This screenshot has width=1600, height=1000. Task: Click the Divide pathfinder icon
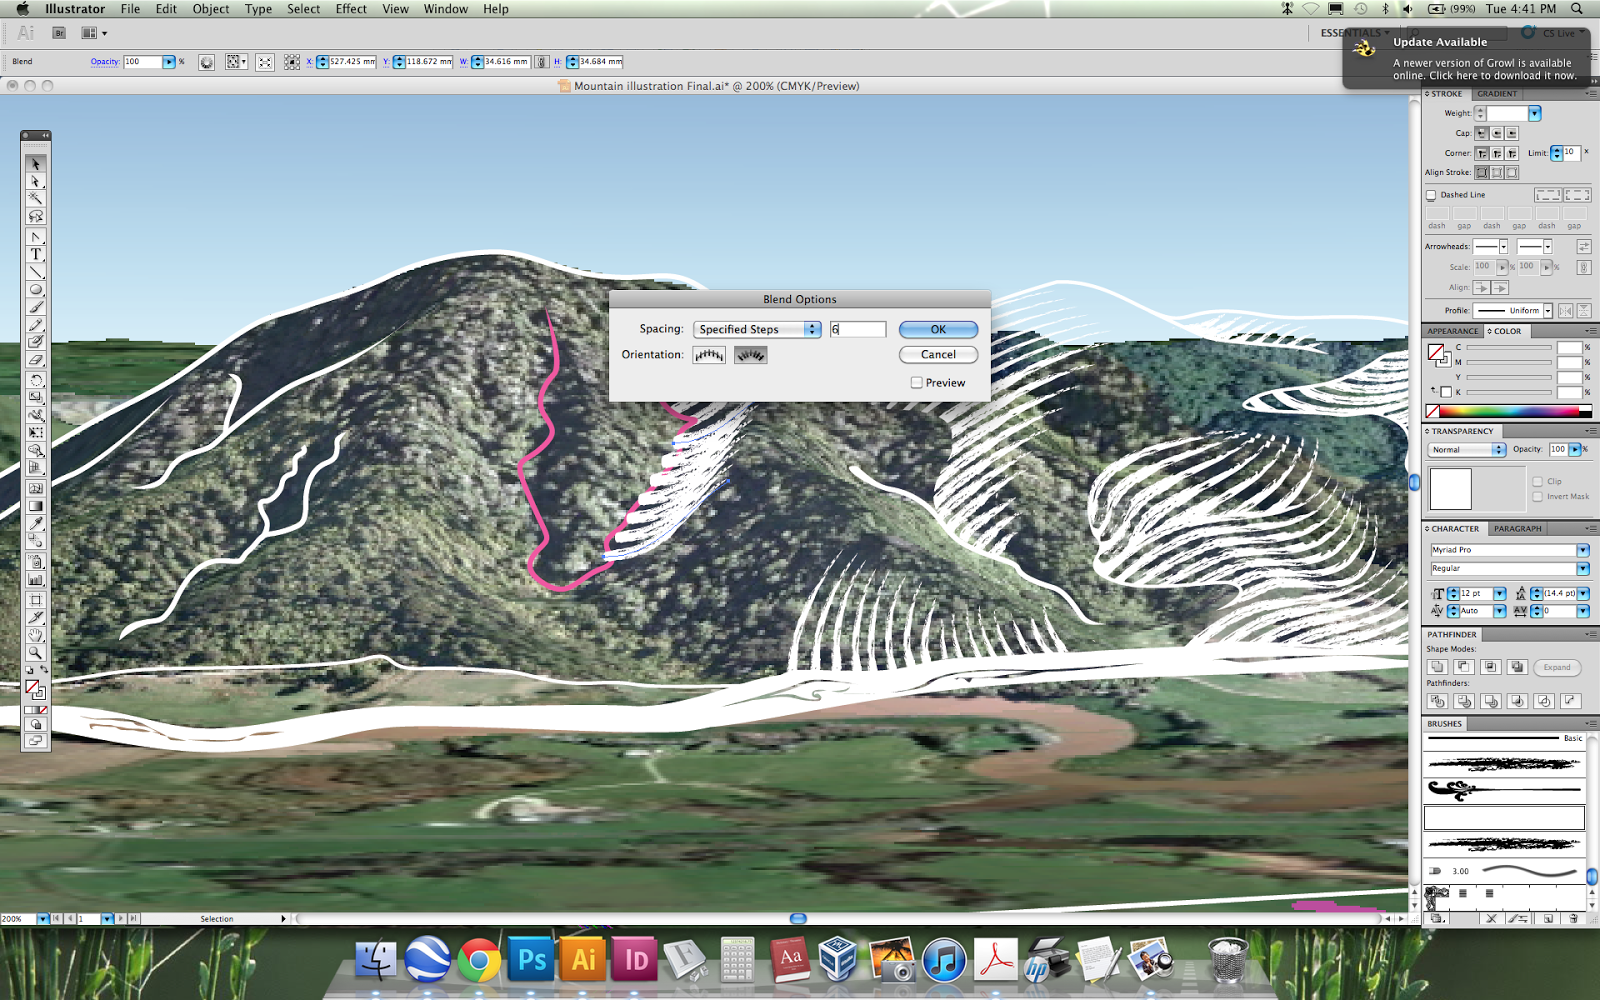[x=1437, y=701]
